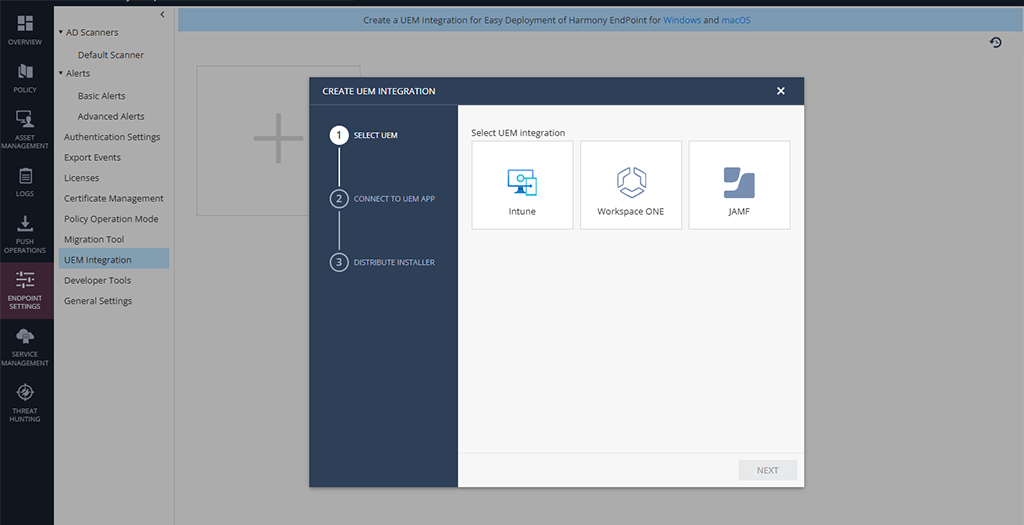Go to Asset Management icon
Image resolution: width=1024 pixels, height=525 pixels.
tap(25, 119)
